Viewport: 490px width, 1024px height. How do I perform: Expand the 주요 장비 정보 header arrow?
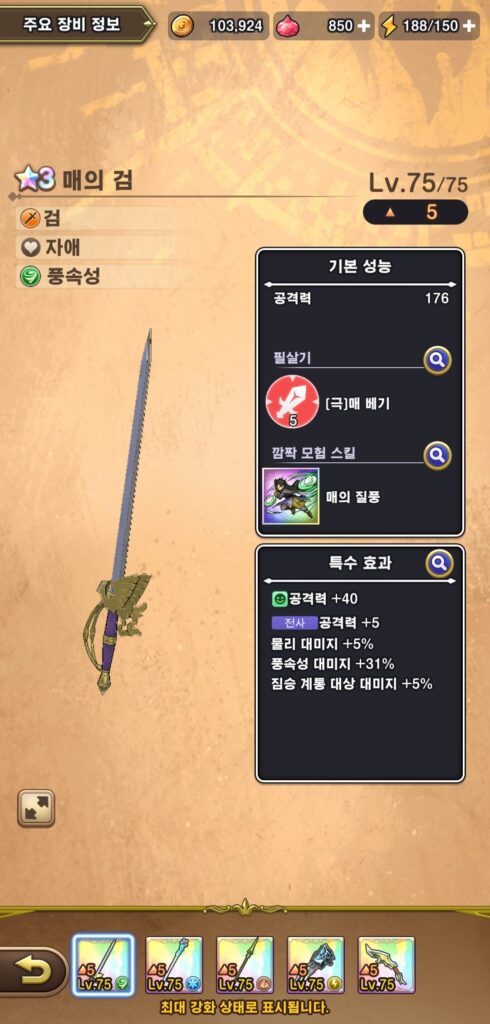149,25
